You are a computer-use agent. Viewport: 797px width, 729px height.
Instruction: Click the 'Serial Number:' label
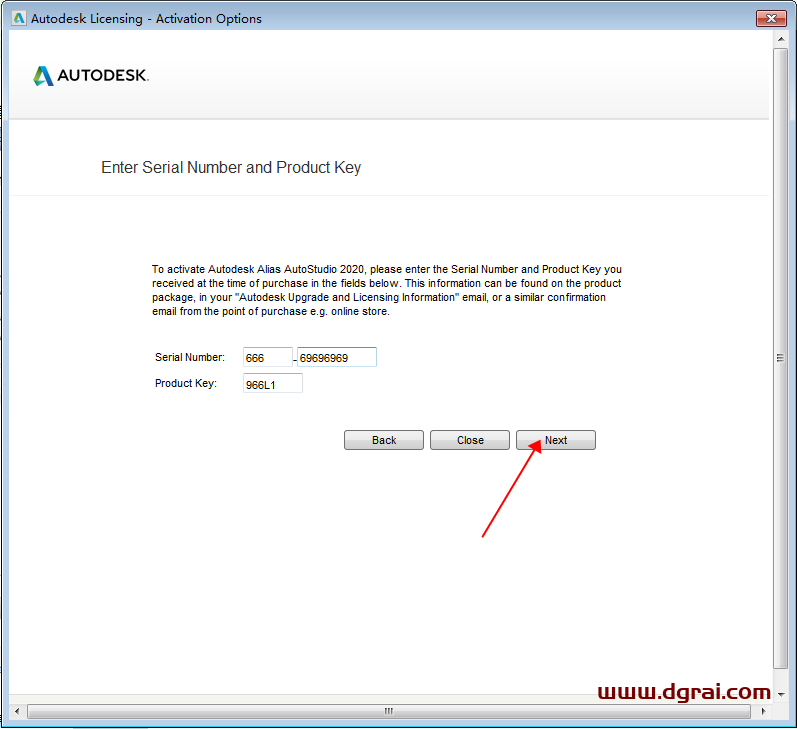point(190,357)
